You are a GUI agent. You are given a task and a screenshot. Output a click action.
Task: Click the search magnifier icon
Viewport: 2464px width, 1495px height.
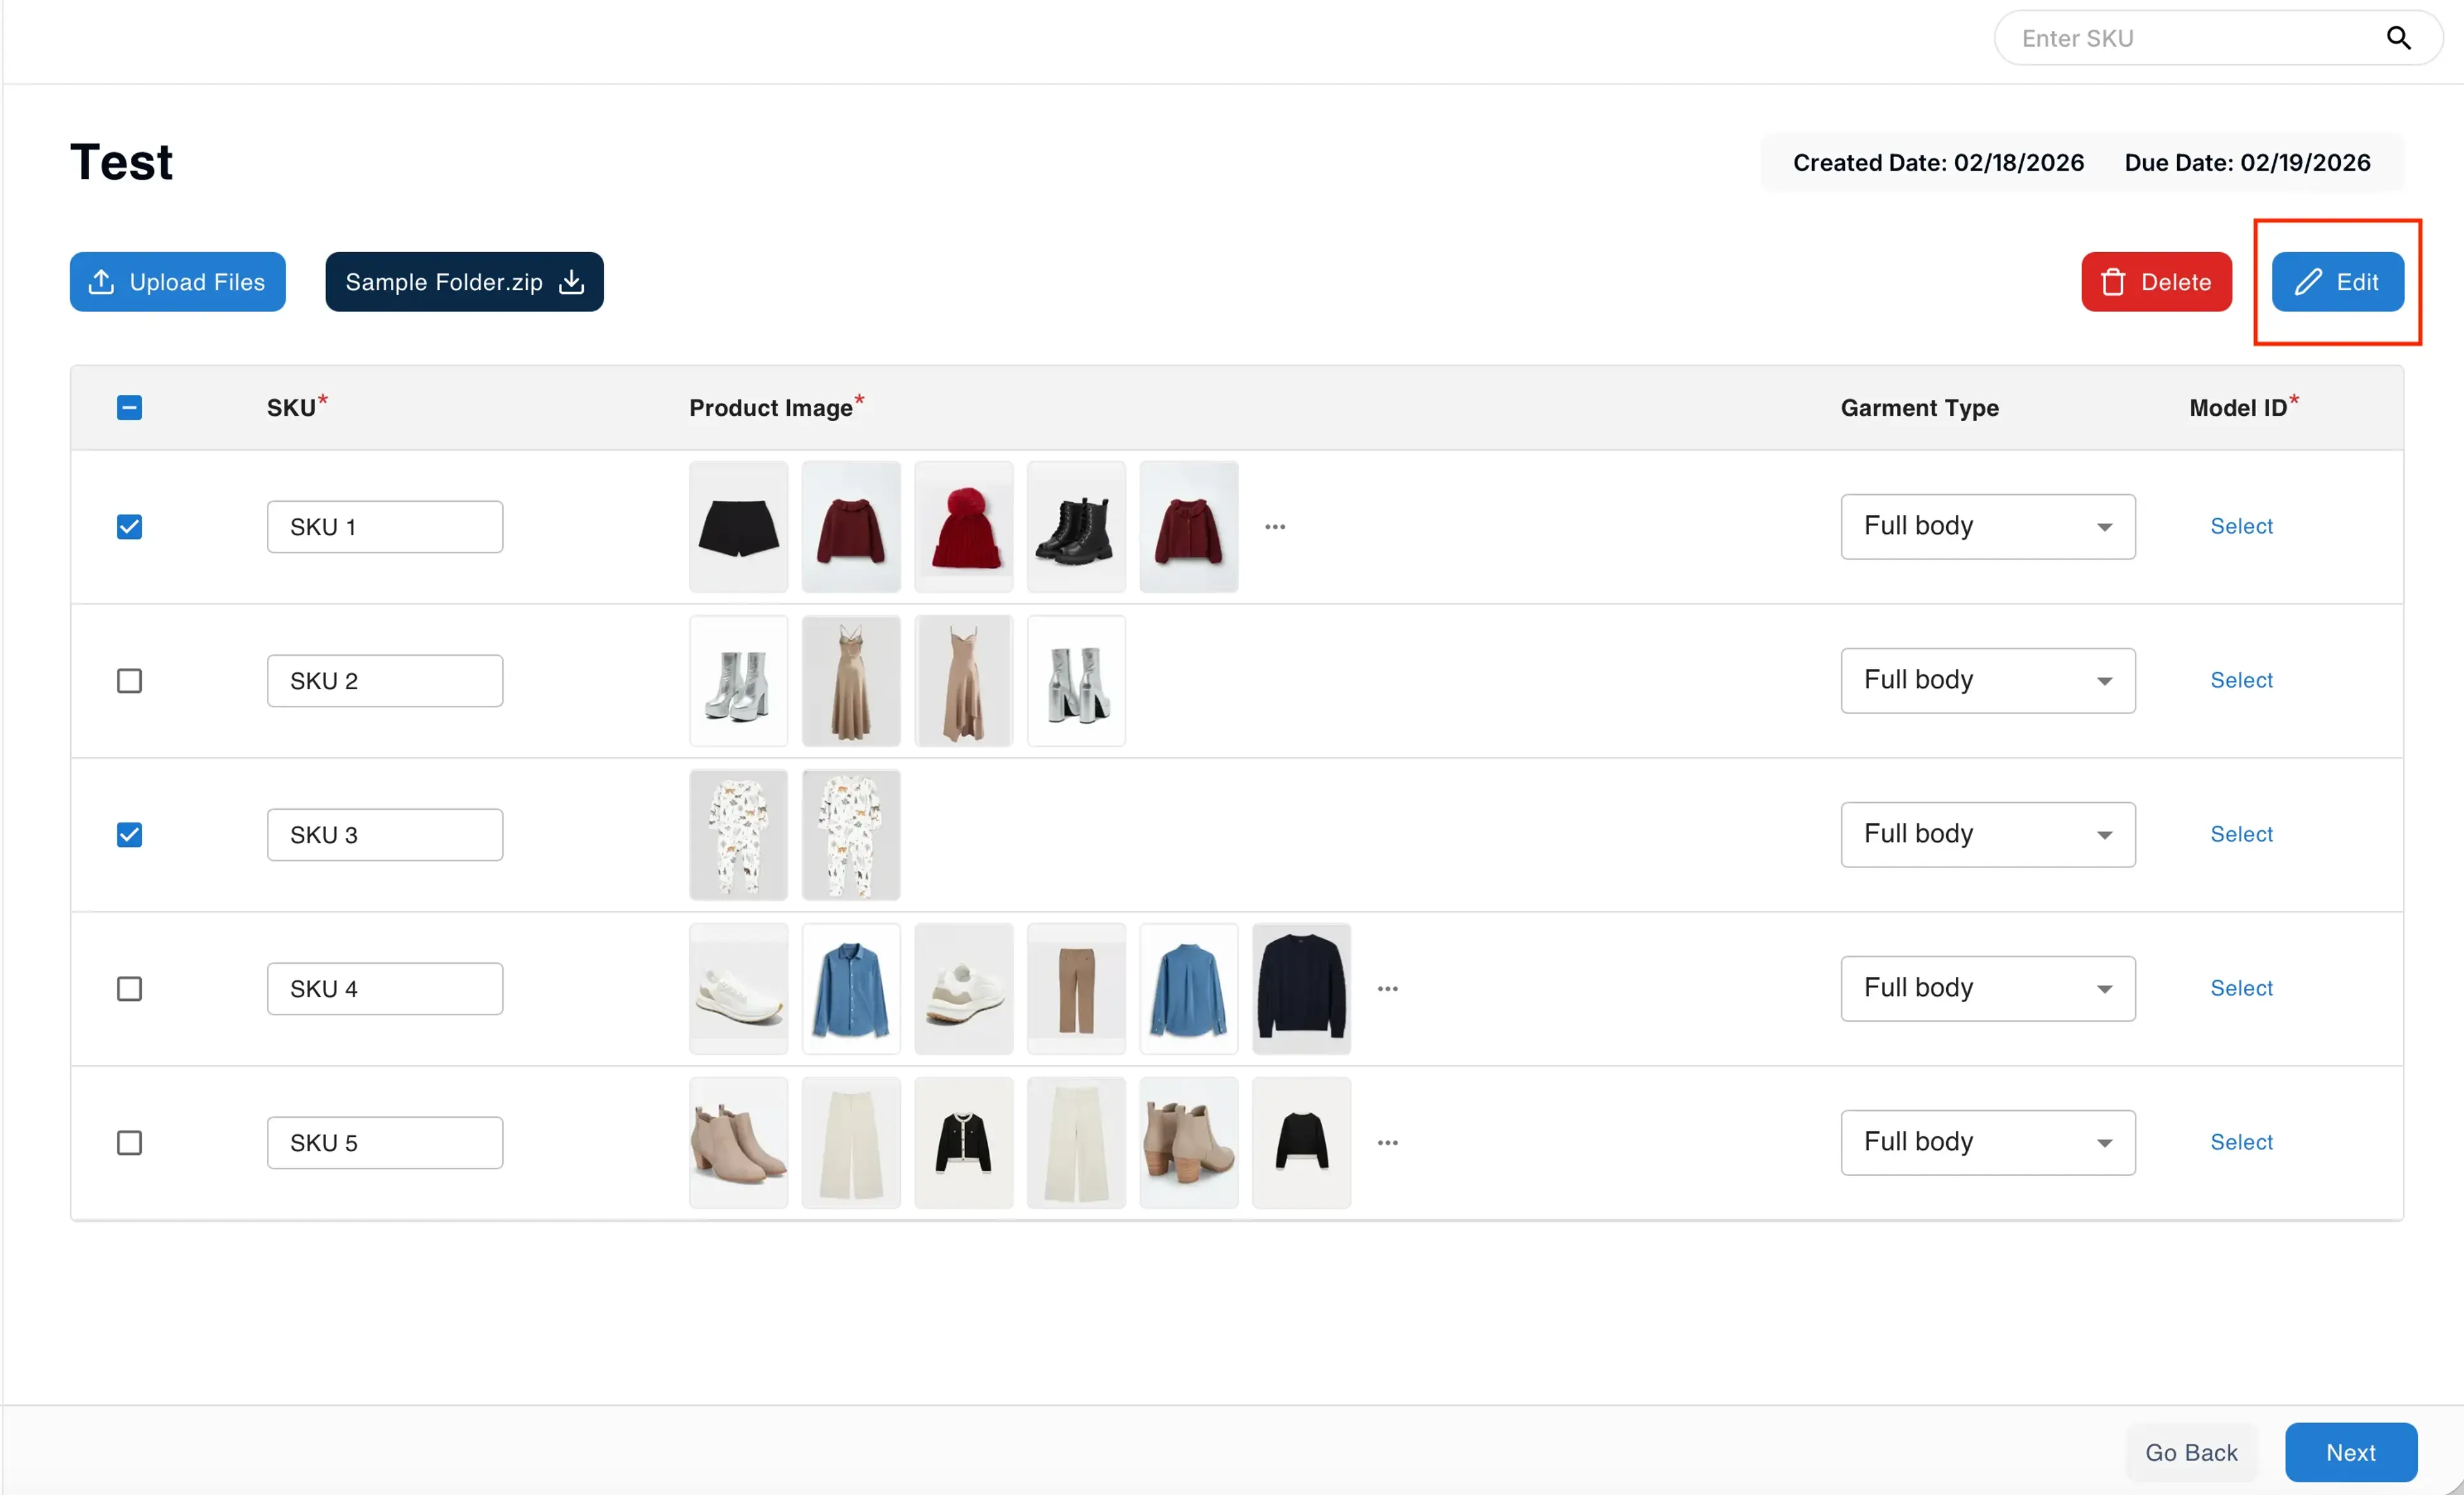pos(2398,38)
